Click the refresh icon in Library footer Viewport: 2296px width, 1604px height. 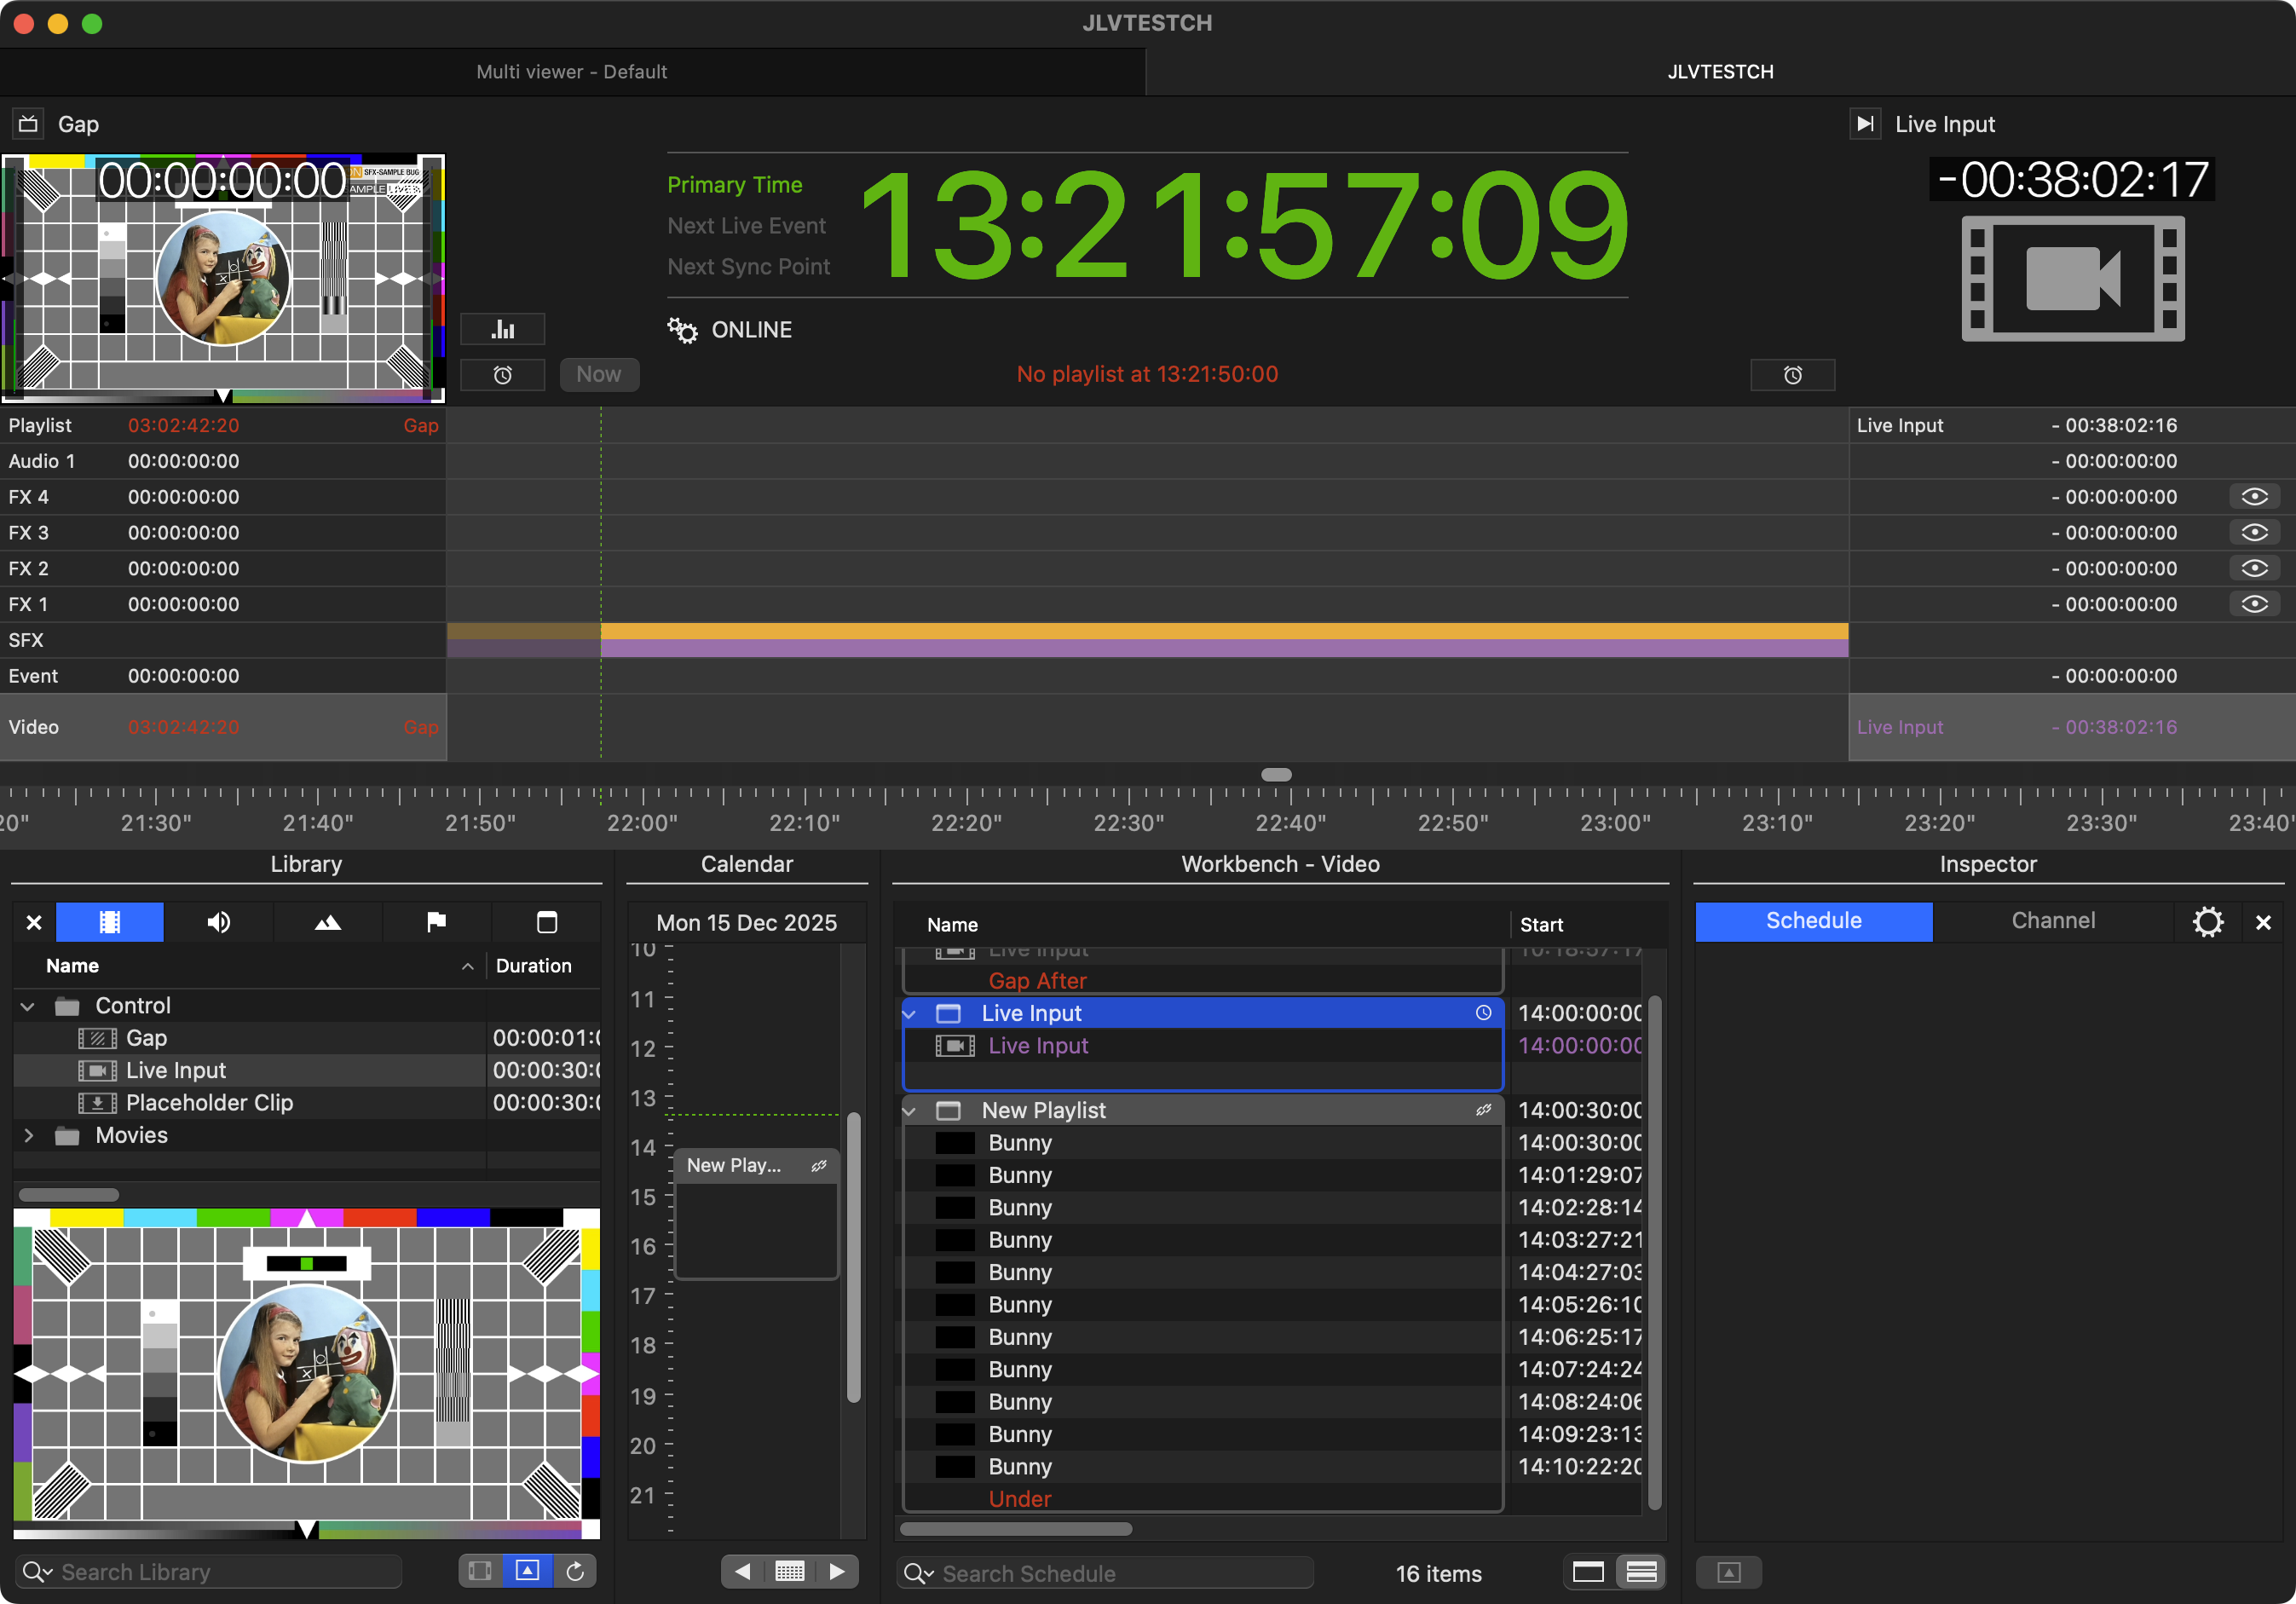pos(575,1571)
